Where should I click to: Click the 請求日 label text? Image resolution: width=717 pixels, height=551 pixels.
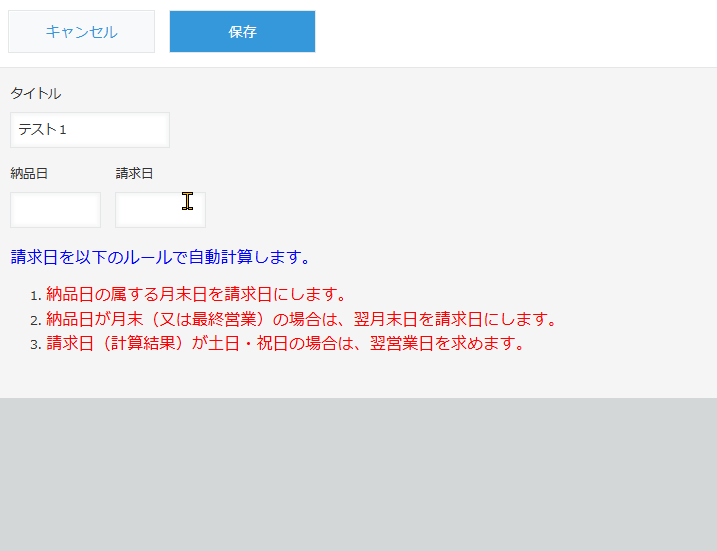[x=134, y=173]
